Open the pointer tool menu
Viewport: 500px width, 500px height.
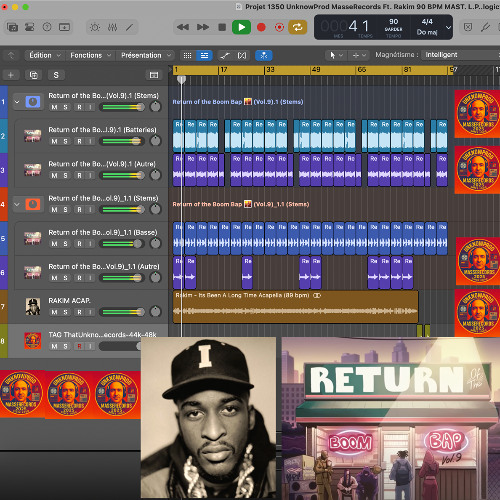[x=335, y=55]
